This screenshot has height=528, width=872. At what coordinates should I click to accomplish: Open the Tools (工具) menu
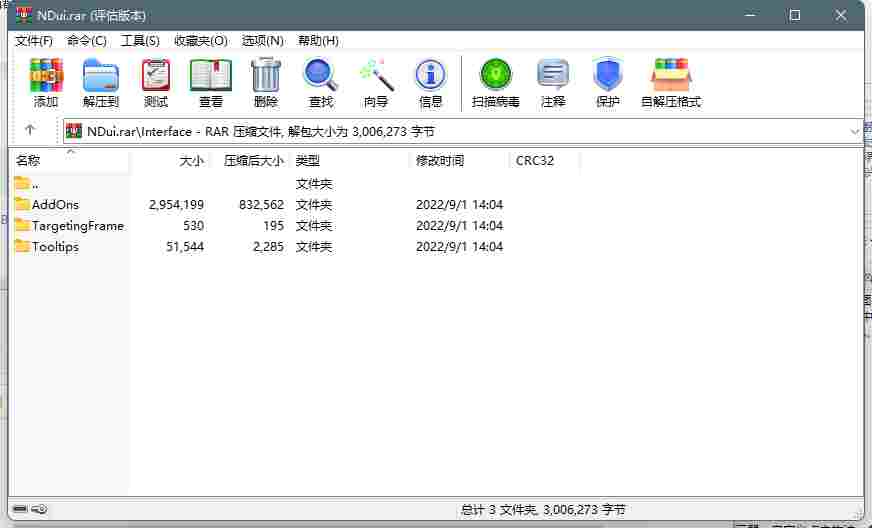140,41
